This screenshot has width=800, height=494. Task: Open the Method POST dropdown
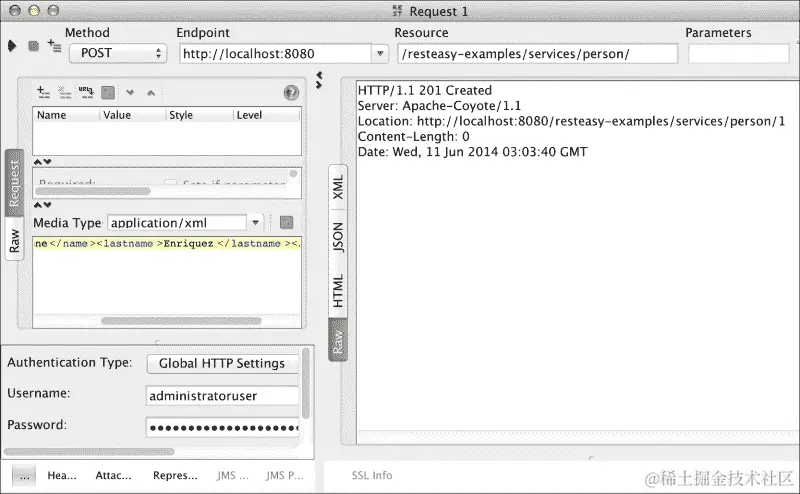click(118, 53)
